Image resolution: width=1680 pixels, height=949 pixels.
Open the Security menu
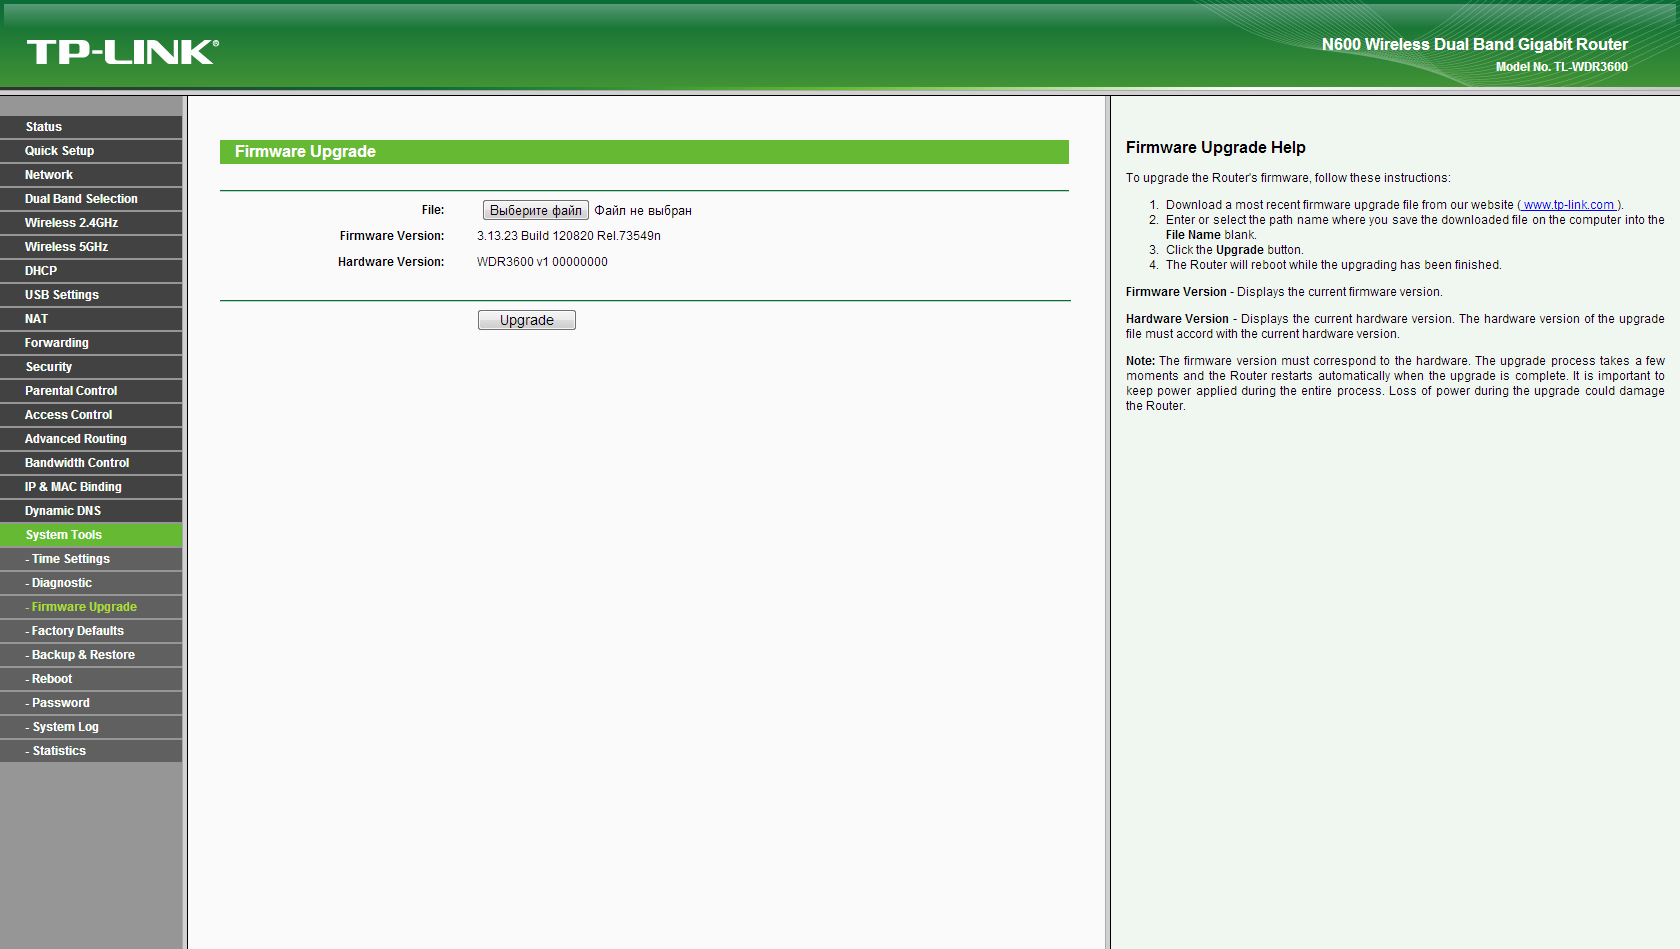[x=91, y=367]
